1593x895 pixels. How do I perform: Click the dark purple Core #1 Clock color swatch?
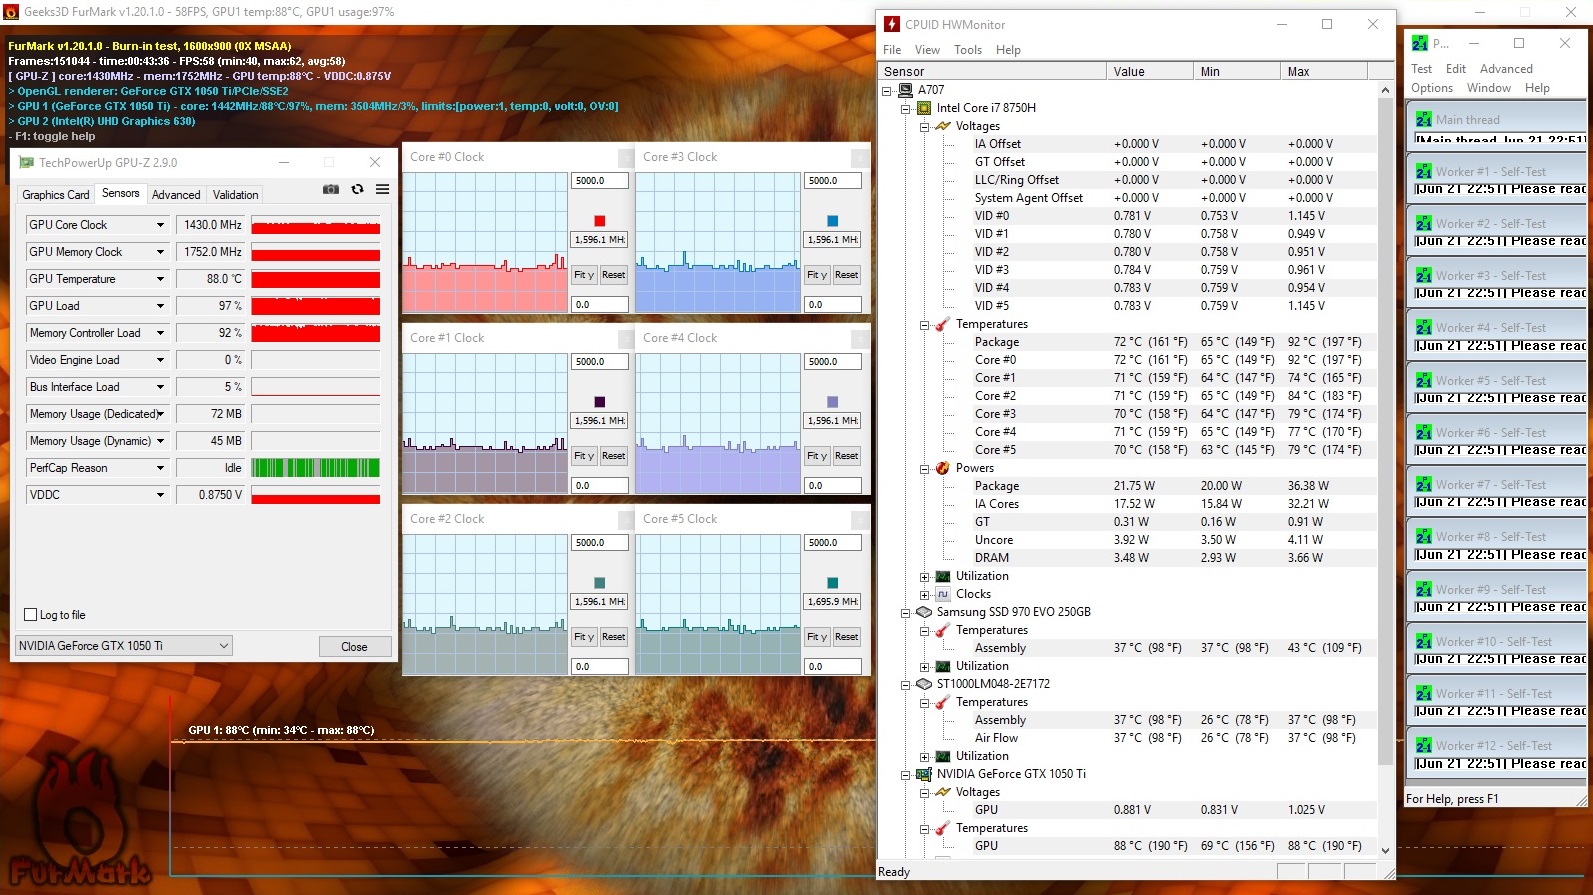[x=600, y=402]
